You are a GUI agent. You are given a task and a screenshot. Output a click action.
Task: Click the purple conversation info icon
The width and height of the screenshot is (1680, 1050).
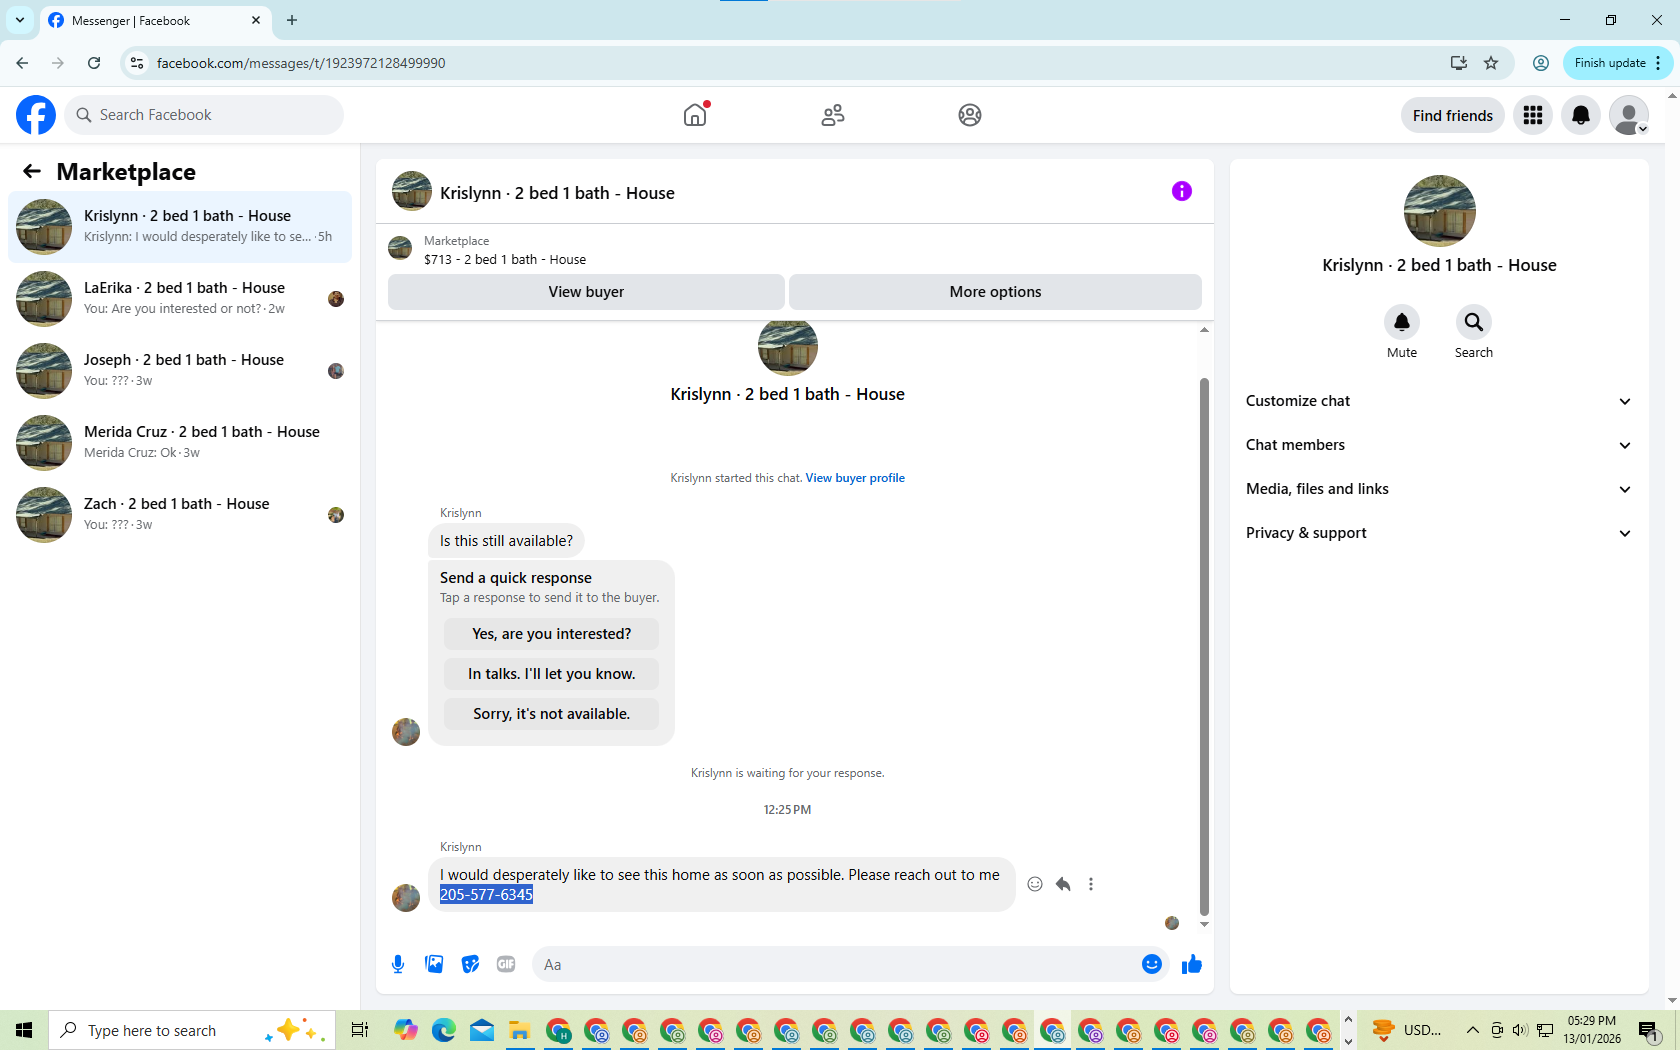pyautogui.click(x=1182, y=191)
